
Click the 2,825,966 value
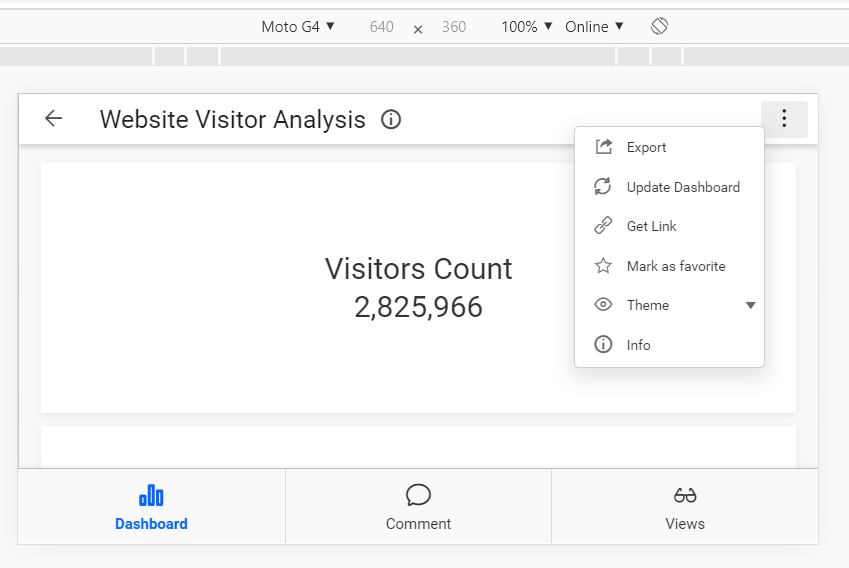[418, 306]
